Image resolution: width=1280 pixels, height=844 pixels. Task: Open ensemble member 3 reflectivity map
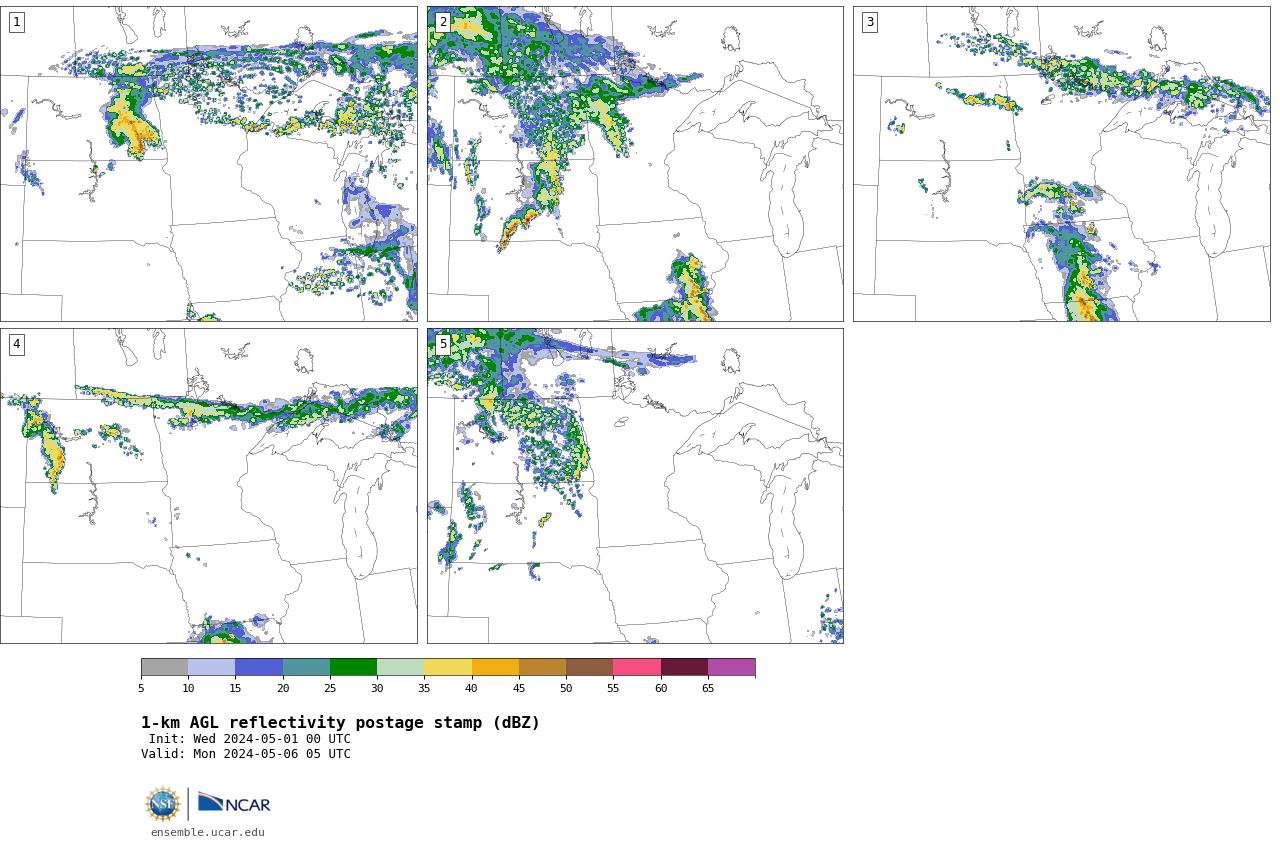point(1061,164)
